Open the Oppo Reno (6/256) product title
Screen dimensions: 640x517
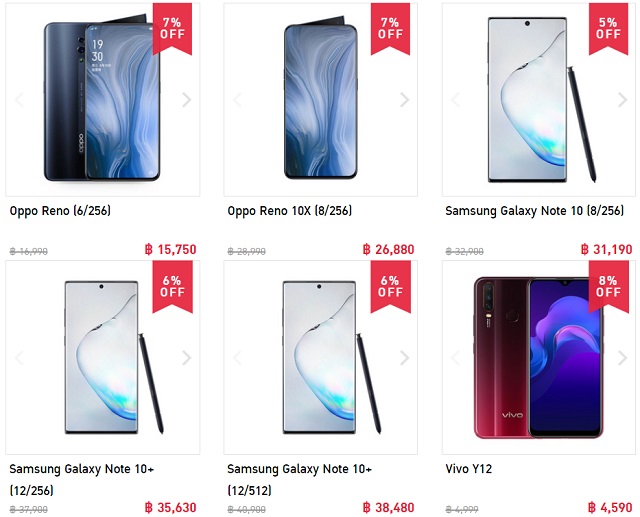[60, 211]
